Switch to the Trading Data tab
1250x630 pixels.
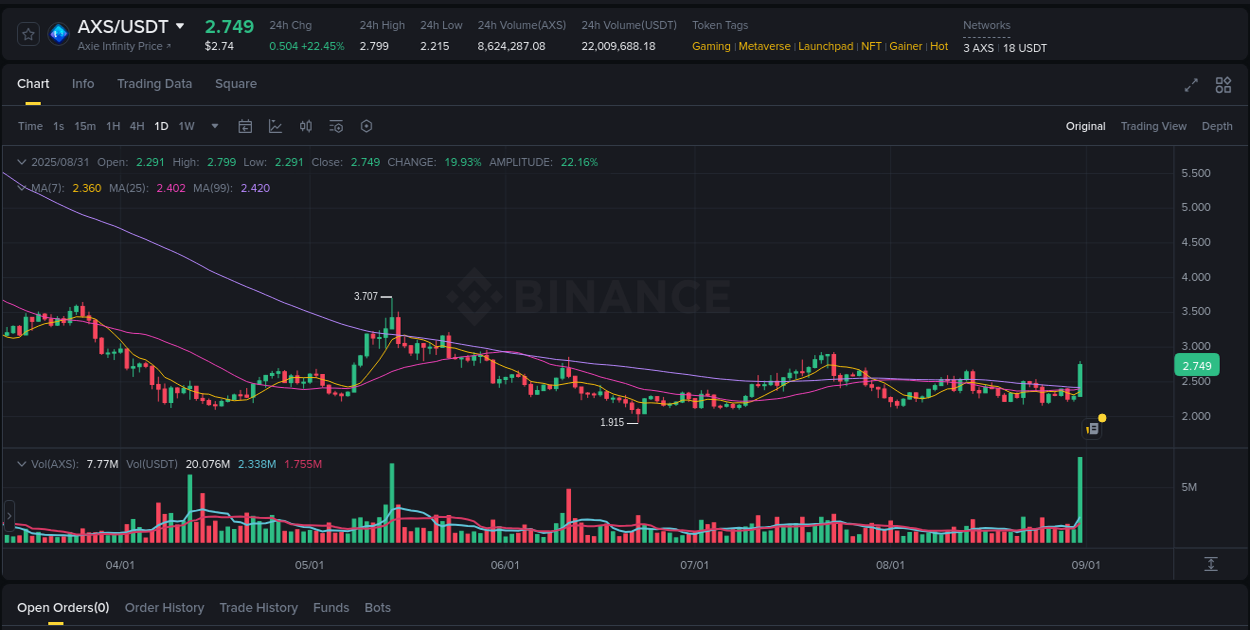pos(155,84)
